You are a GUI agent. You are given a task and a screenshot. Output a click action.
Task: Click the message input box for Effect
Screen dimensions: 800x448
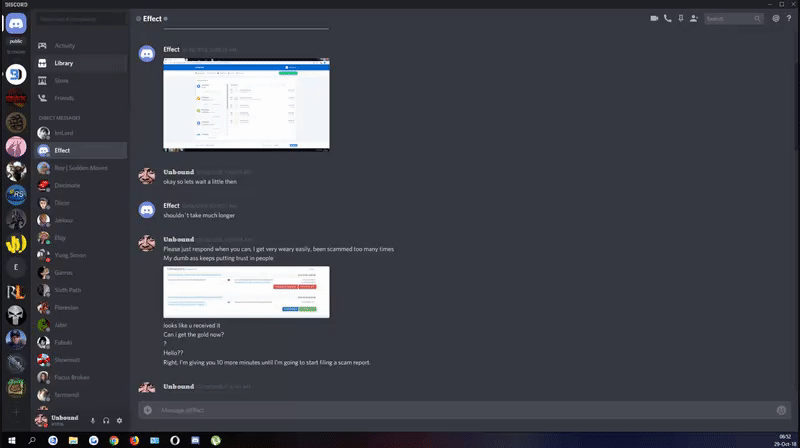coord(464,410)
